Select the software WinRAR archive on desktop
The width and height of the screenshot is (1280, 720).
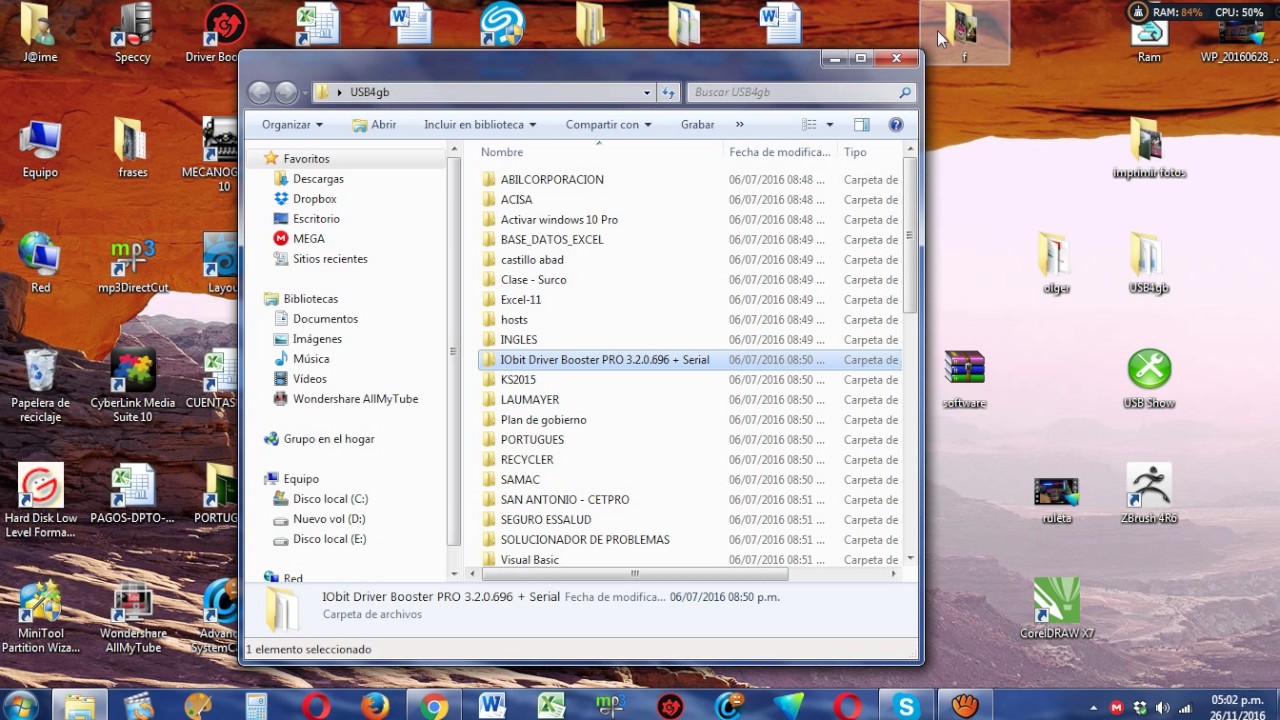965,379
